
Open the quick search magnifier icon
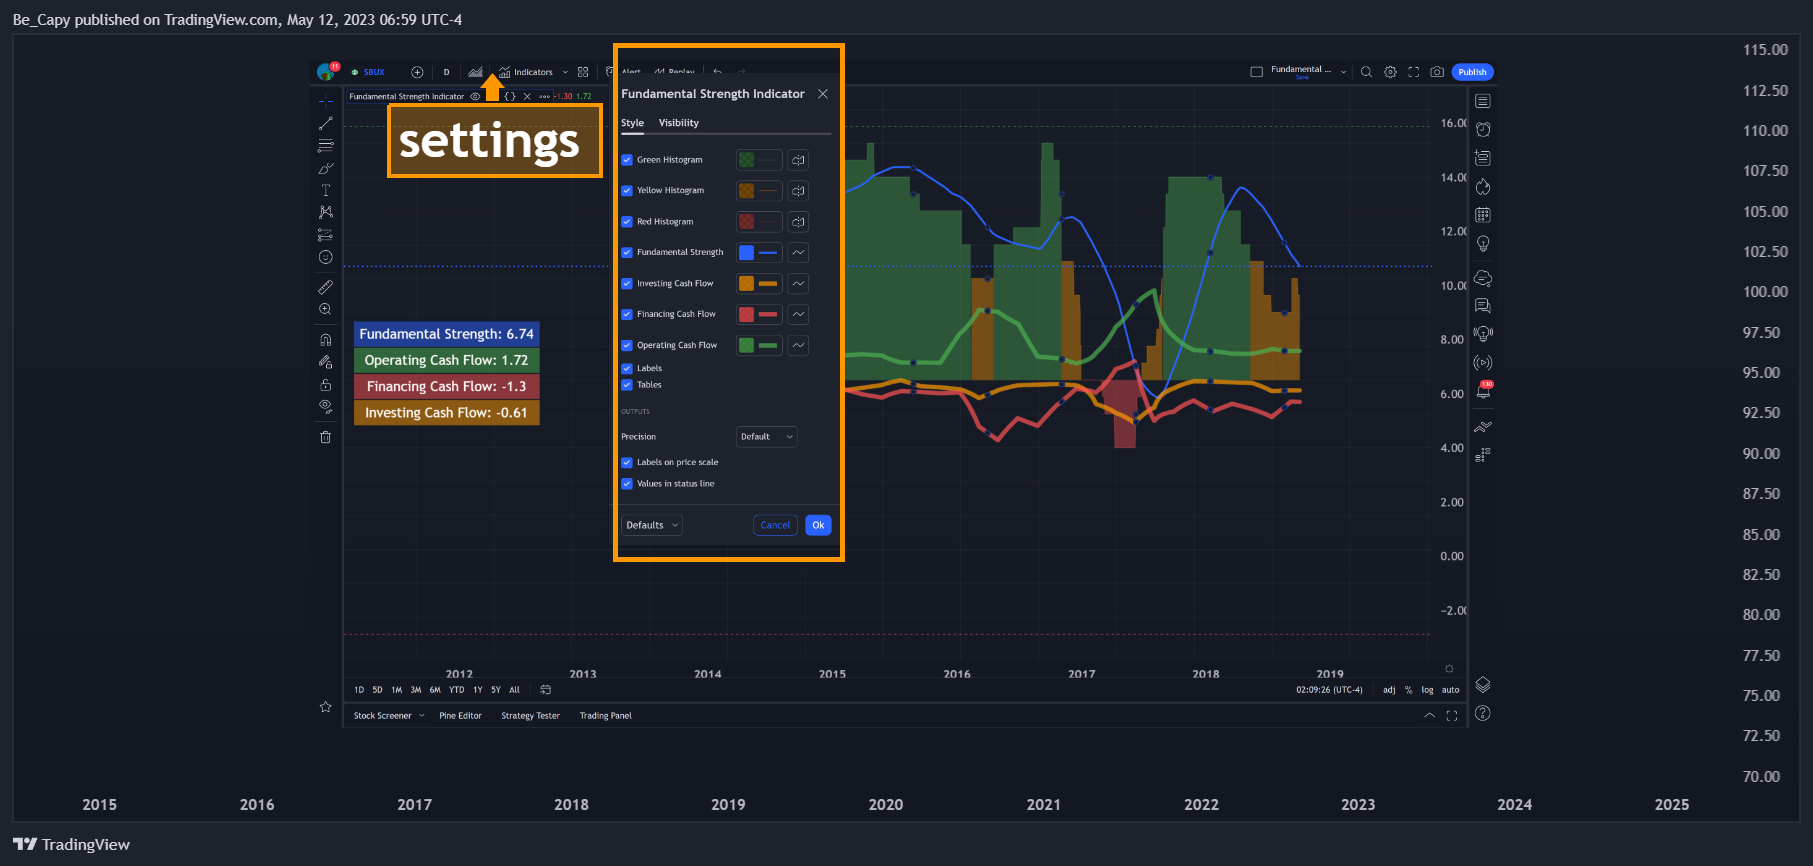pos(1366,72)
